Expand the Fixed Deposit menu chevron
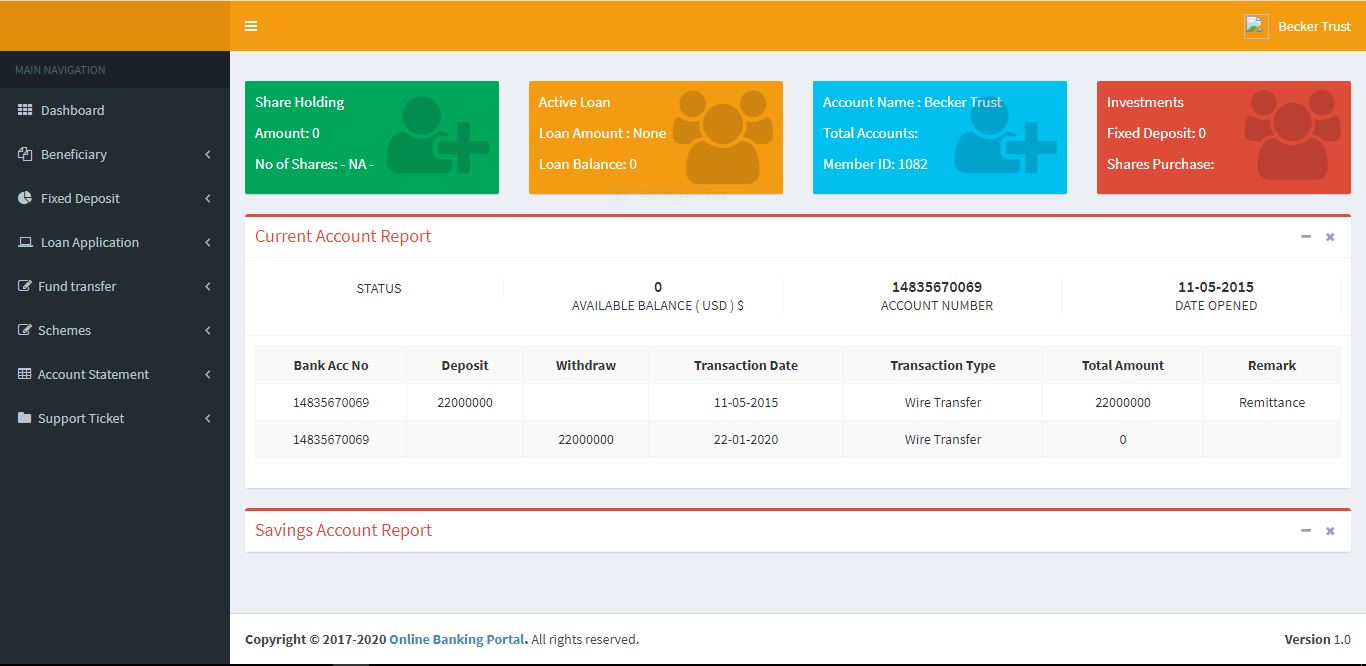This screenshot has height=666, width=1366. tap(208, 199)
